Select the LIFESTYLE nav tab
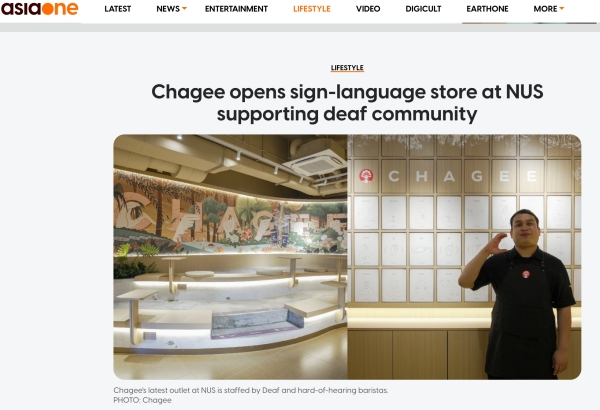The width and height of the screenshot is (600, 410). (x=311, y=9)
